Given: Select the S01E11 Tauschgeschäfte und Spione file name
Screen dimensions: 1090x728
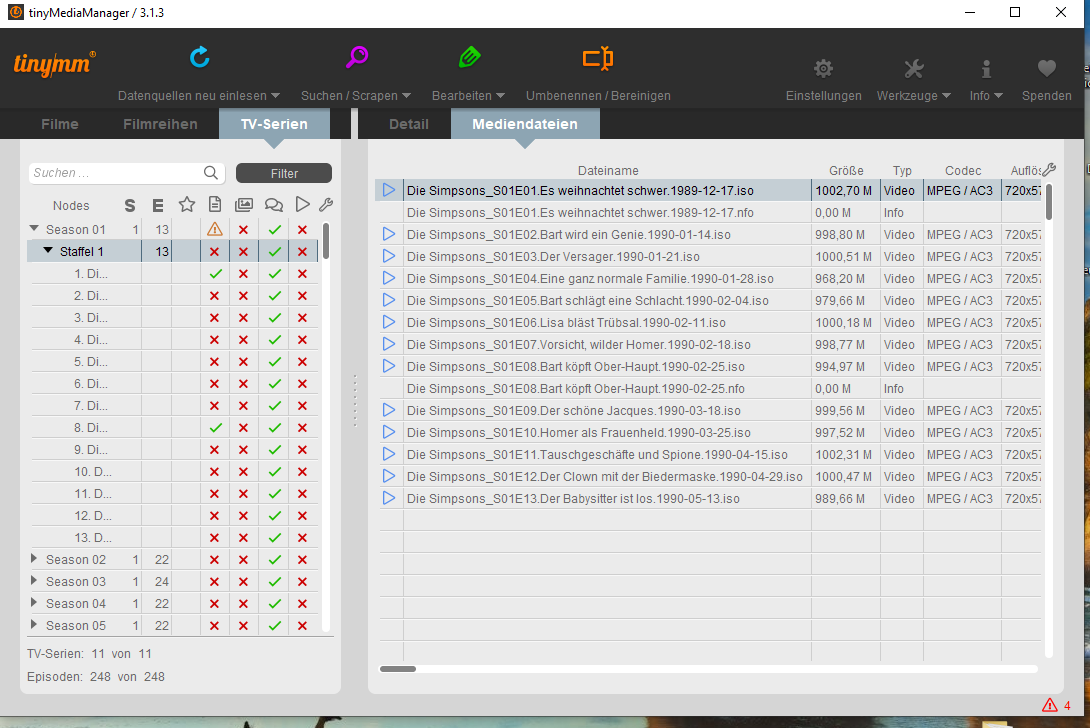Looking at the screenshot, I should (597, 455).
